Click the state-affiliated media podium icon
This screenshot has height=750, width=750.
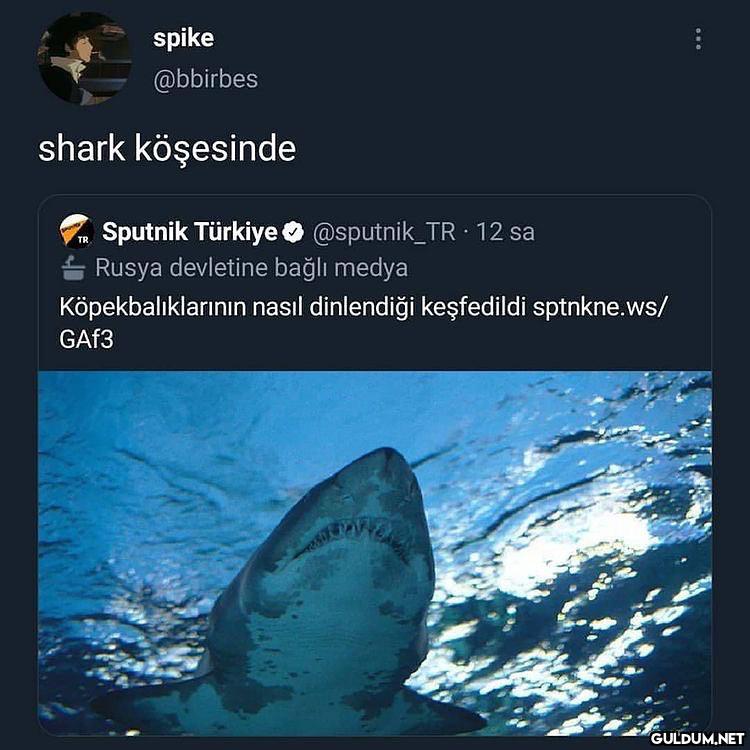pyautogui.click(x=73, y=268)
